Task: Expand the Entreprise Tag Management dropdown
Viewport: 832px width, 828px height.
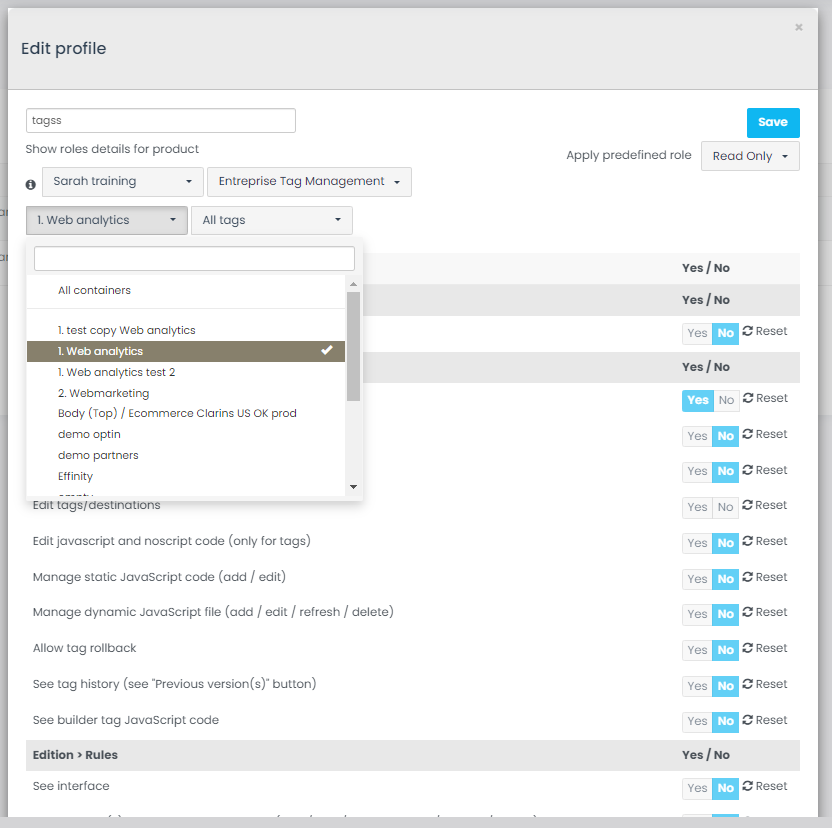Action: 309,182
